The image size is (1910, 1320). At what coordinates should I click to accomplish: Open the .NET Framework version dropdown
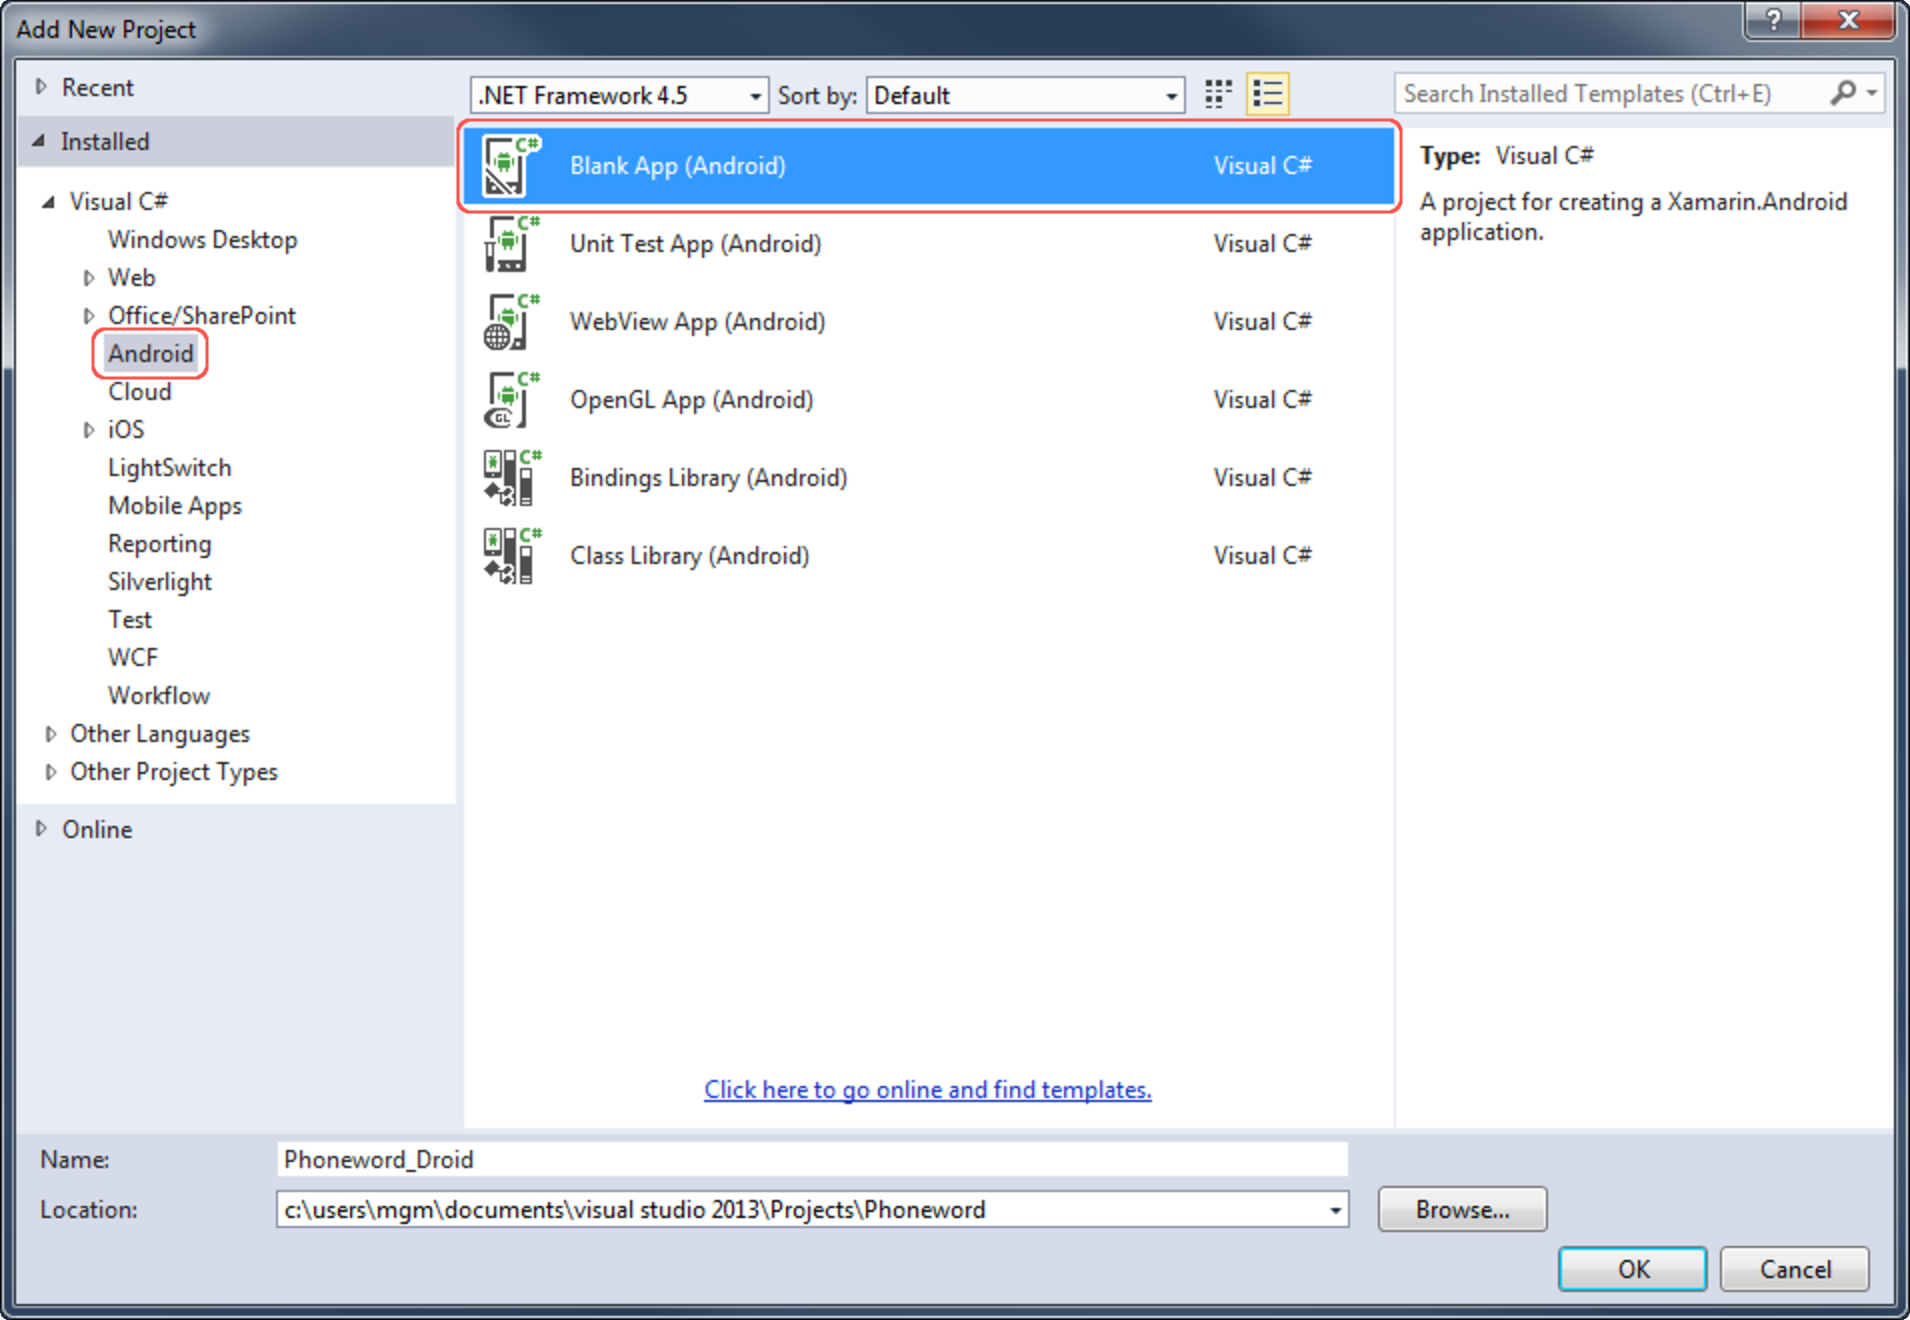(755, 96)
